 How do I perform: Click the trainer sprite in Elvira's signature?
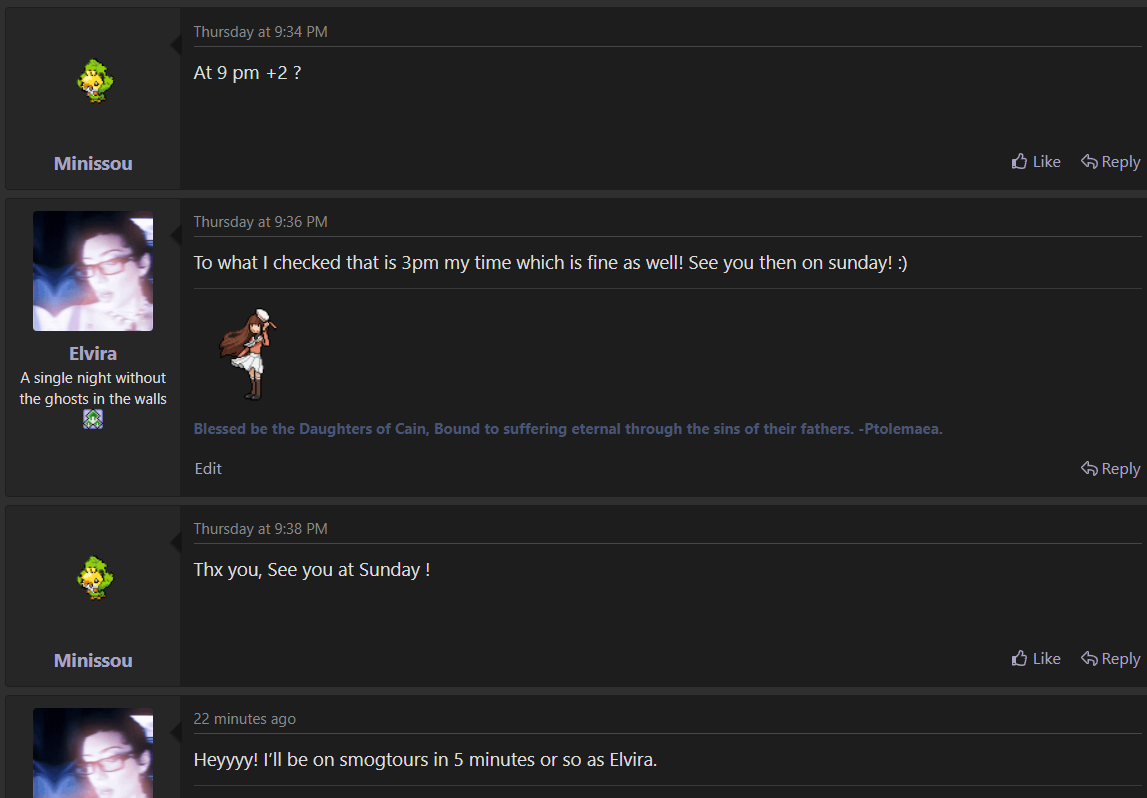tap(248, 354)
